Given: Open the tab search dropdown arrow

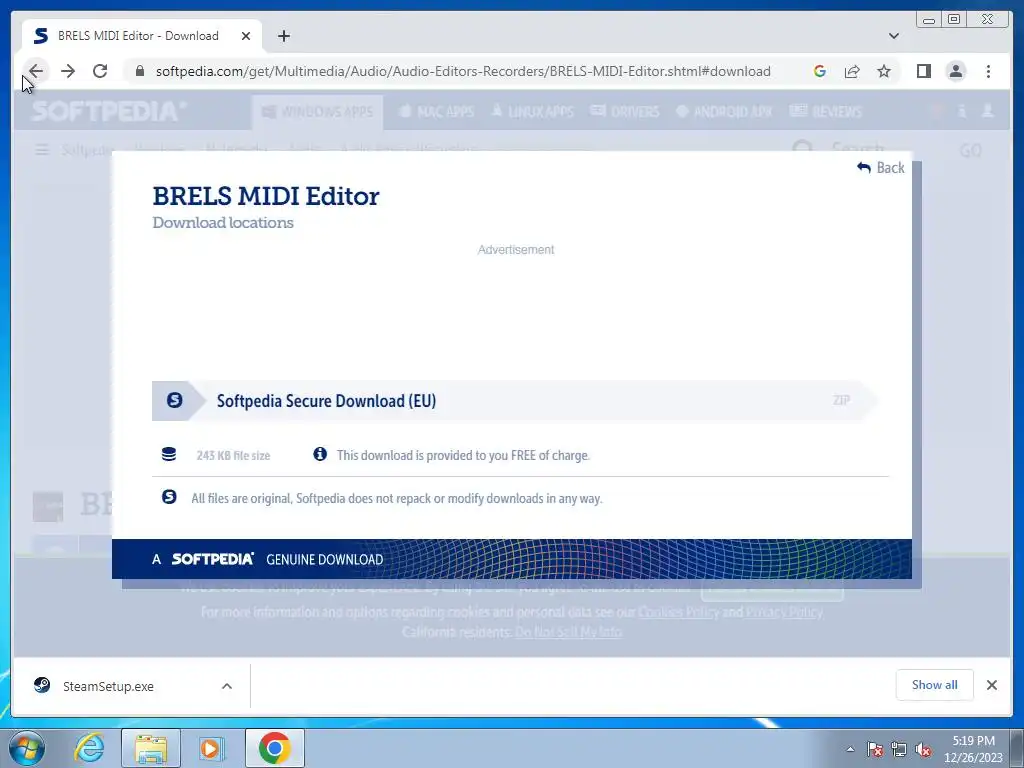Looking at the screenshot, I should 893,36.
